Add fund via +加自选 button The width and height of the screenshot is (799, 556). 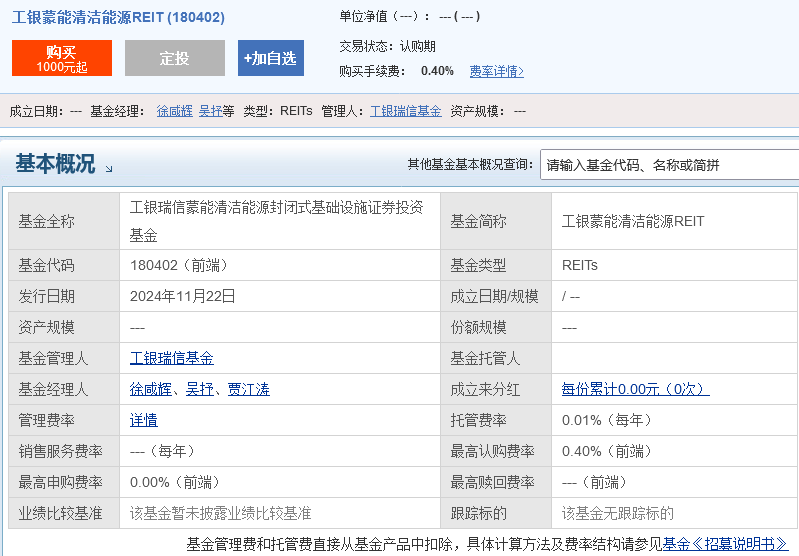coord(271,58)
